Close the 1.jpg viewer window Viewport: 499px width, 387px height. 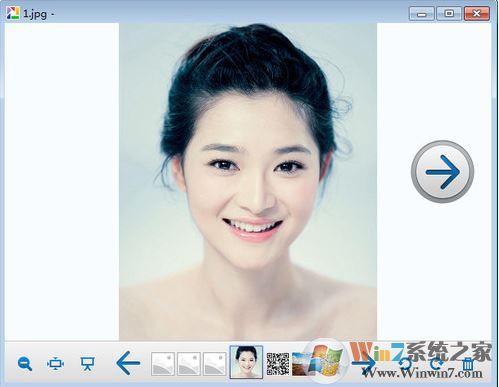point(477,14)
